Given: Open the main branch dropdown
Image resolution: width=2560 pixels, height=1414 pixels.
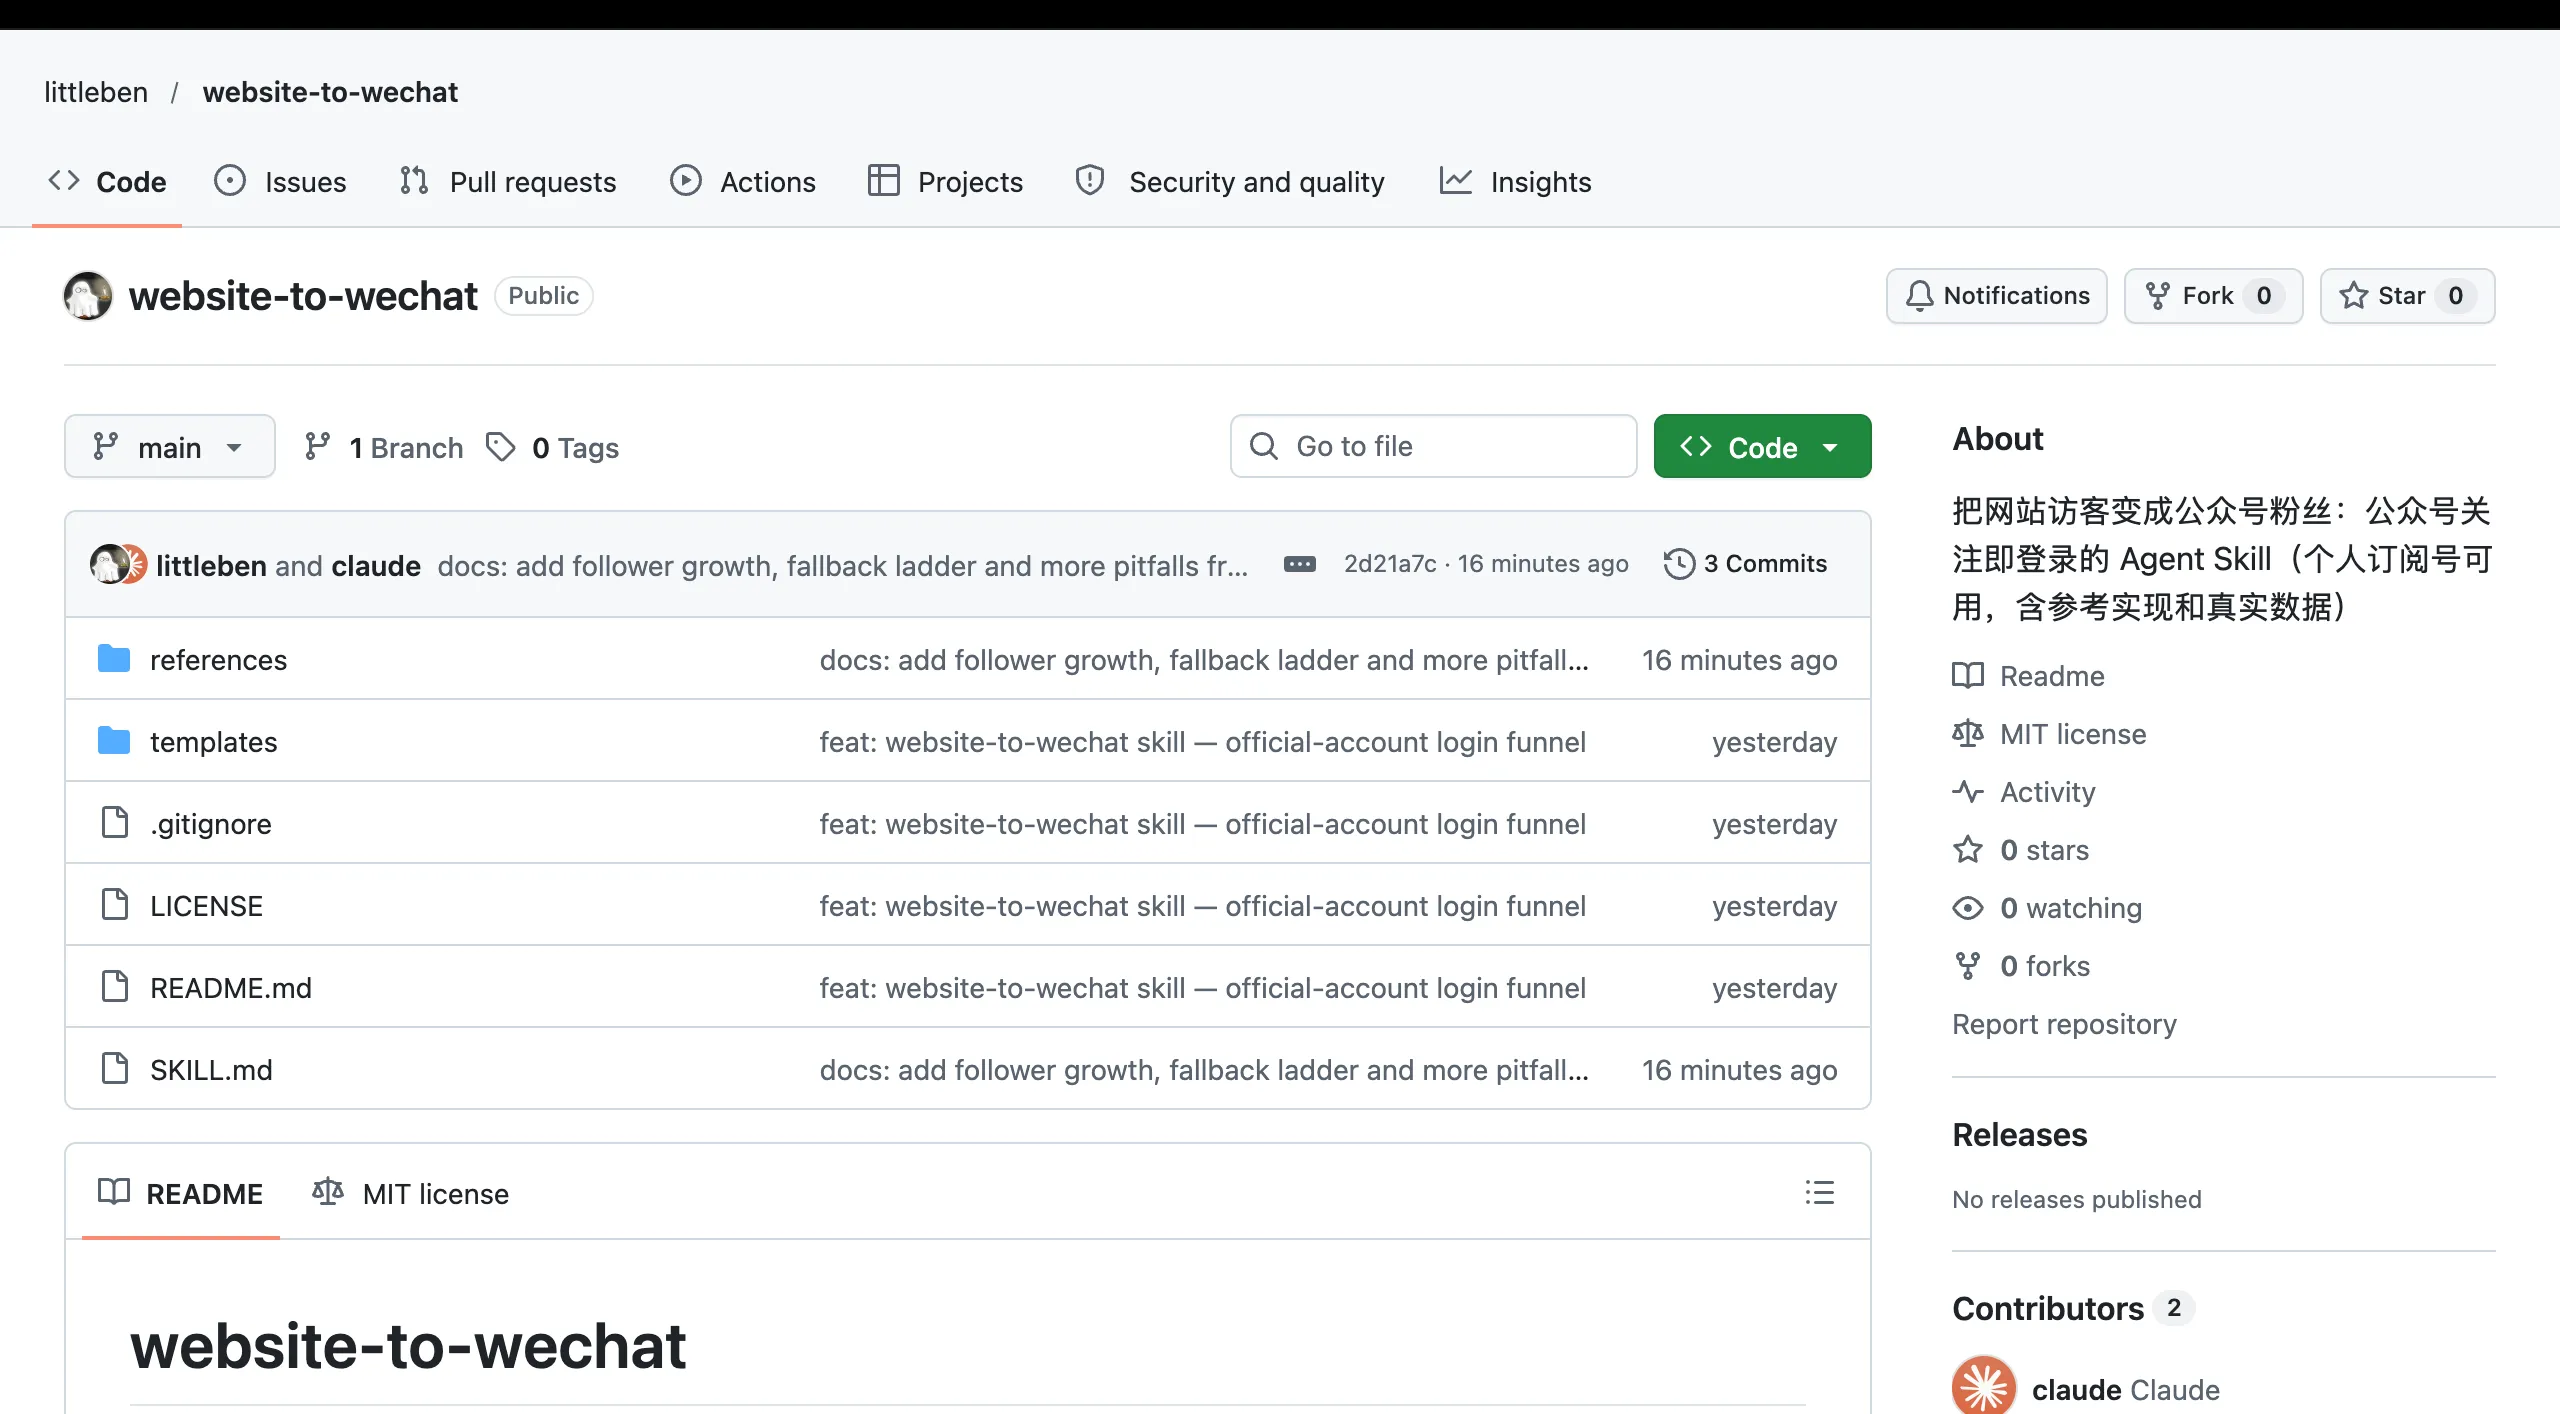Looking at the screenshot, I should tap(170, 446).
